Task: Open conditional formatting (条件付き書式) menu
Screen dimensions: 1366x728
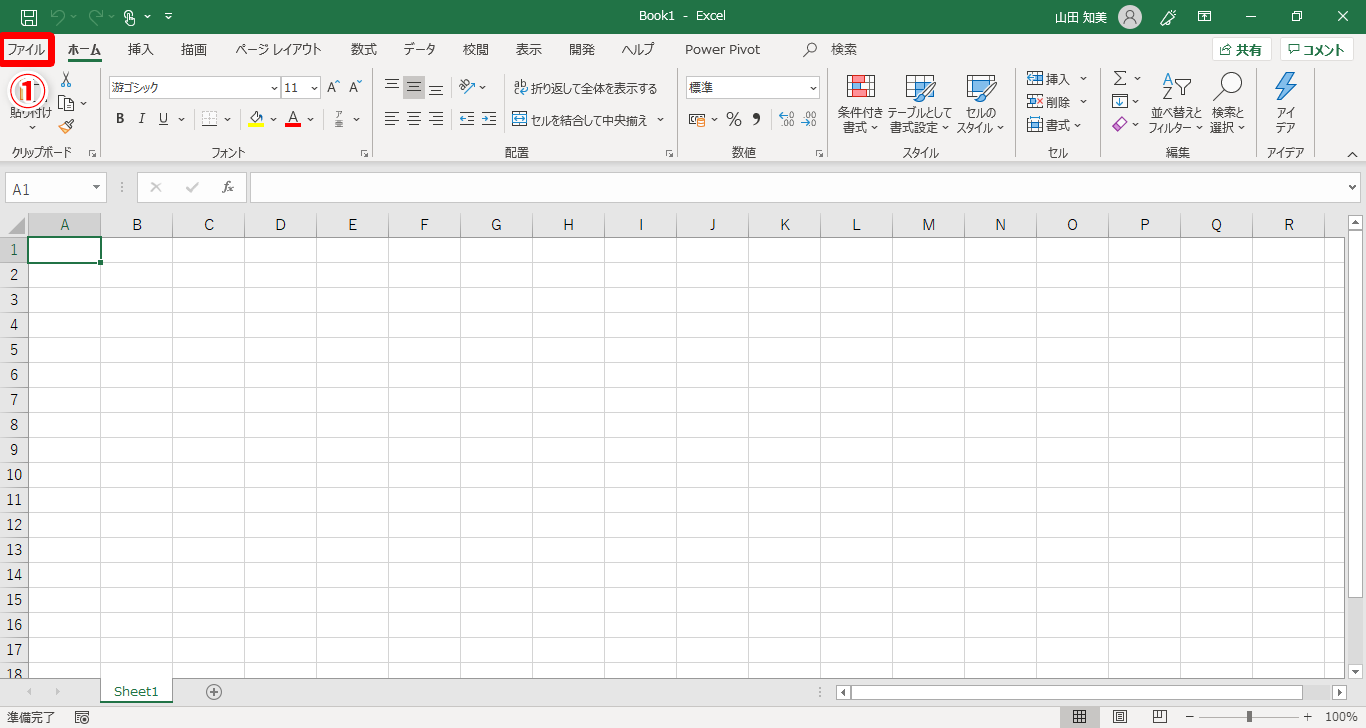Action: tap(860, 104)
